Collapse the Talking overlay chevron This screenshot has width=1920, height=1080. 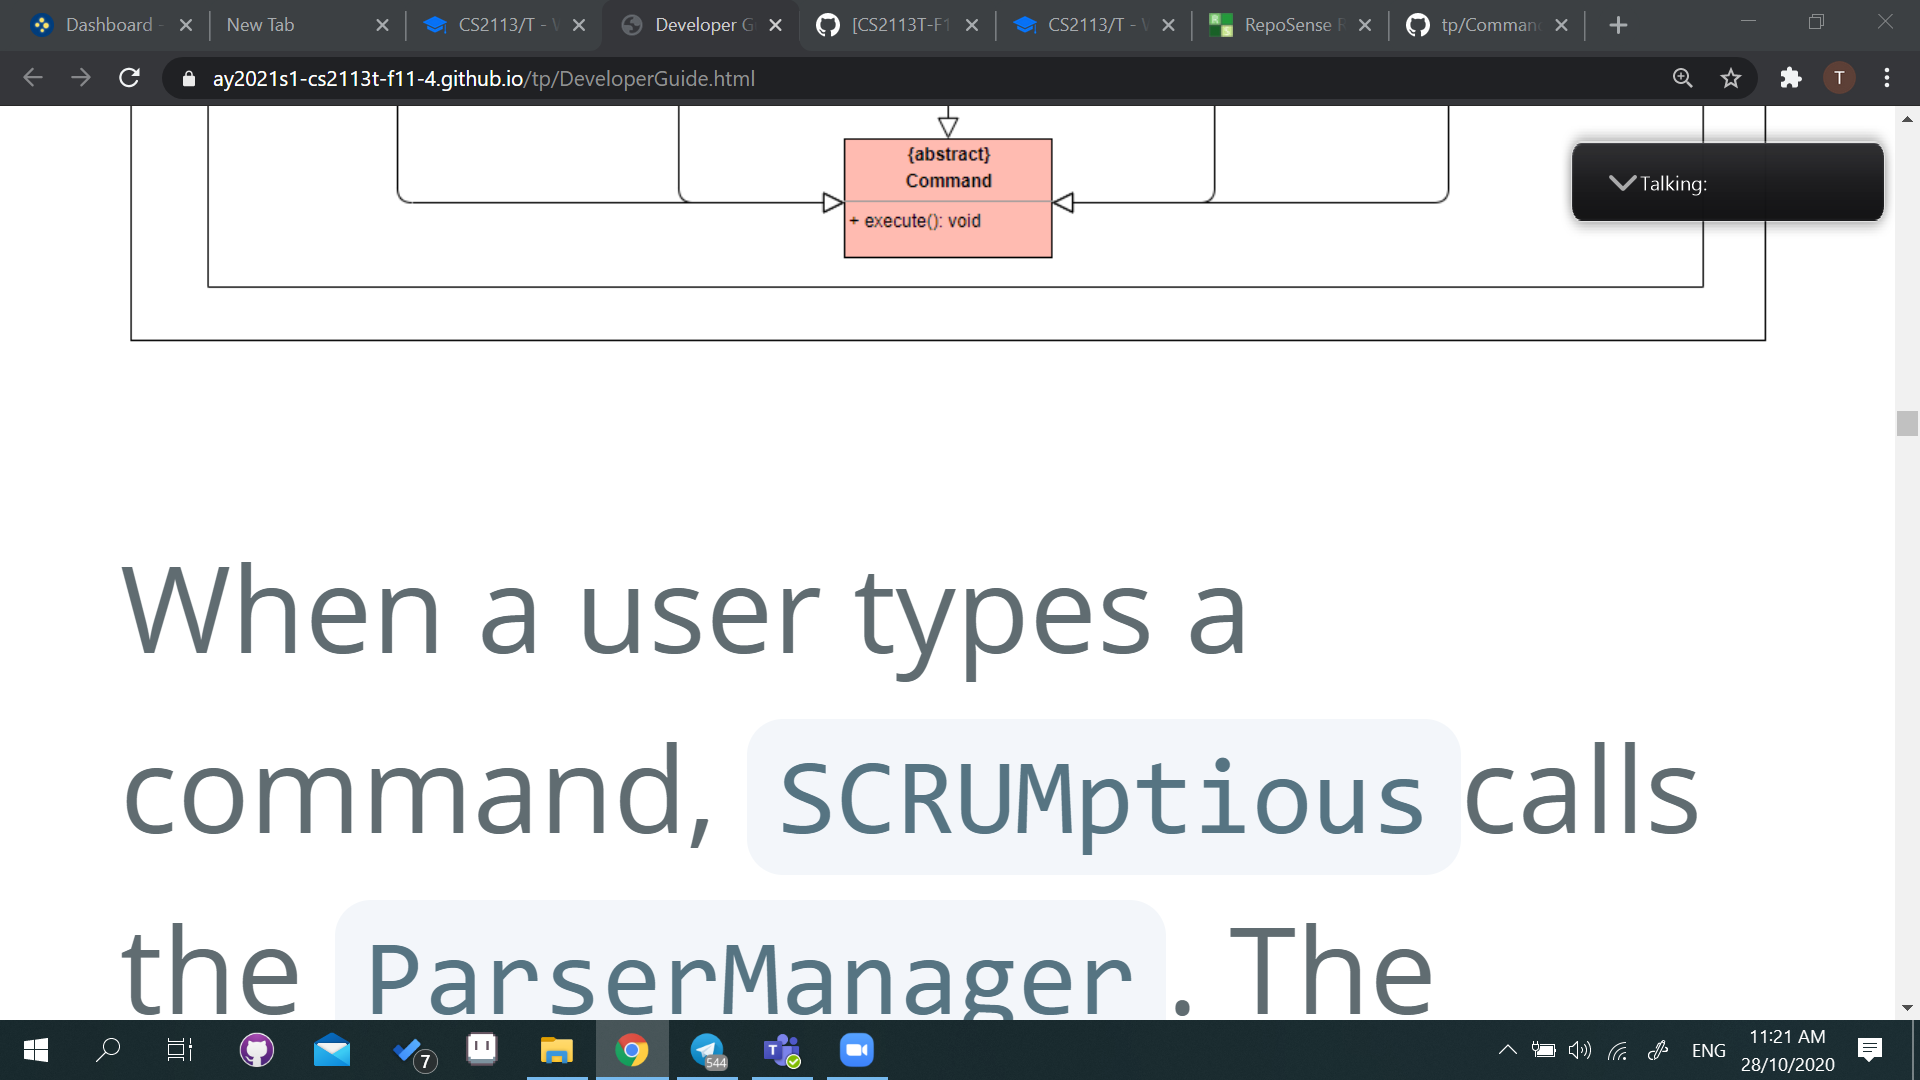click(x=1622, y=183)
